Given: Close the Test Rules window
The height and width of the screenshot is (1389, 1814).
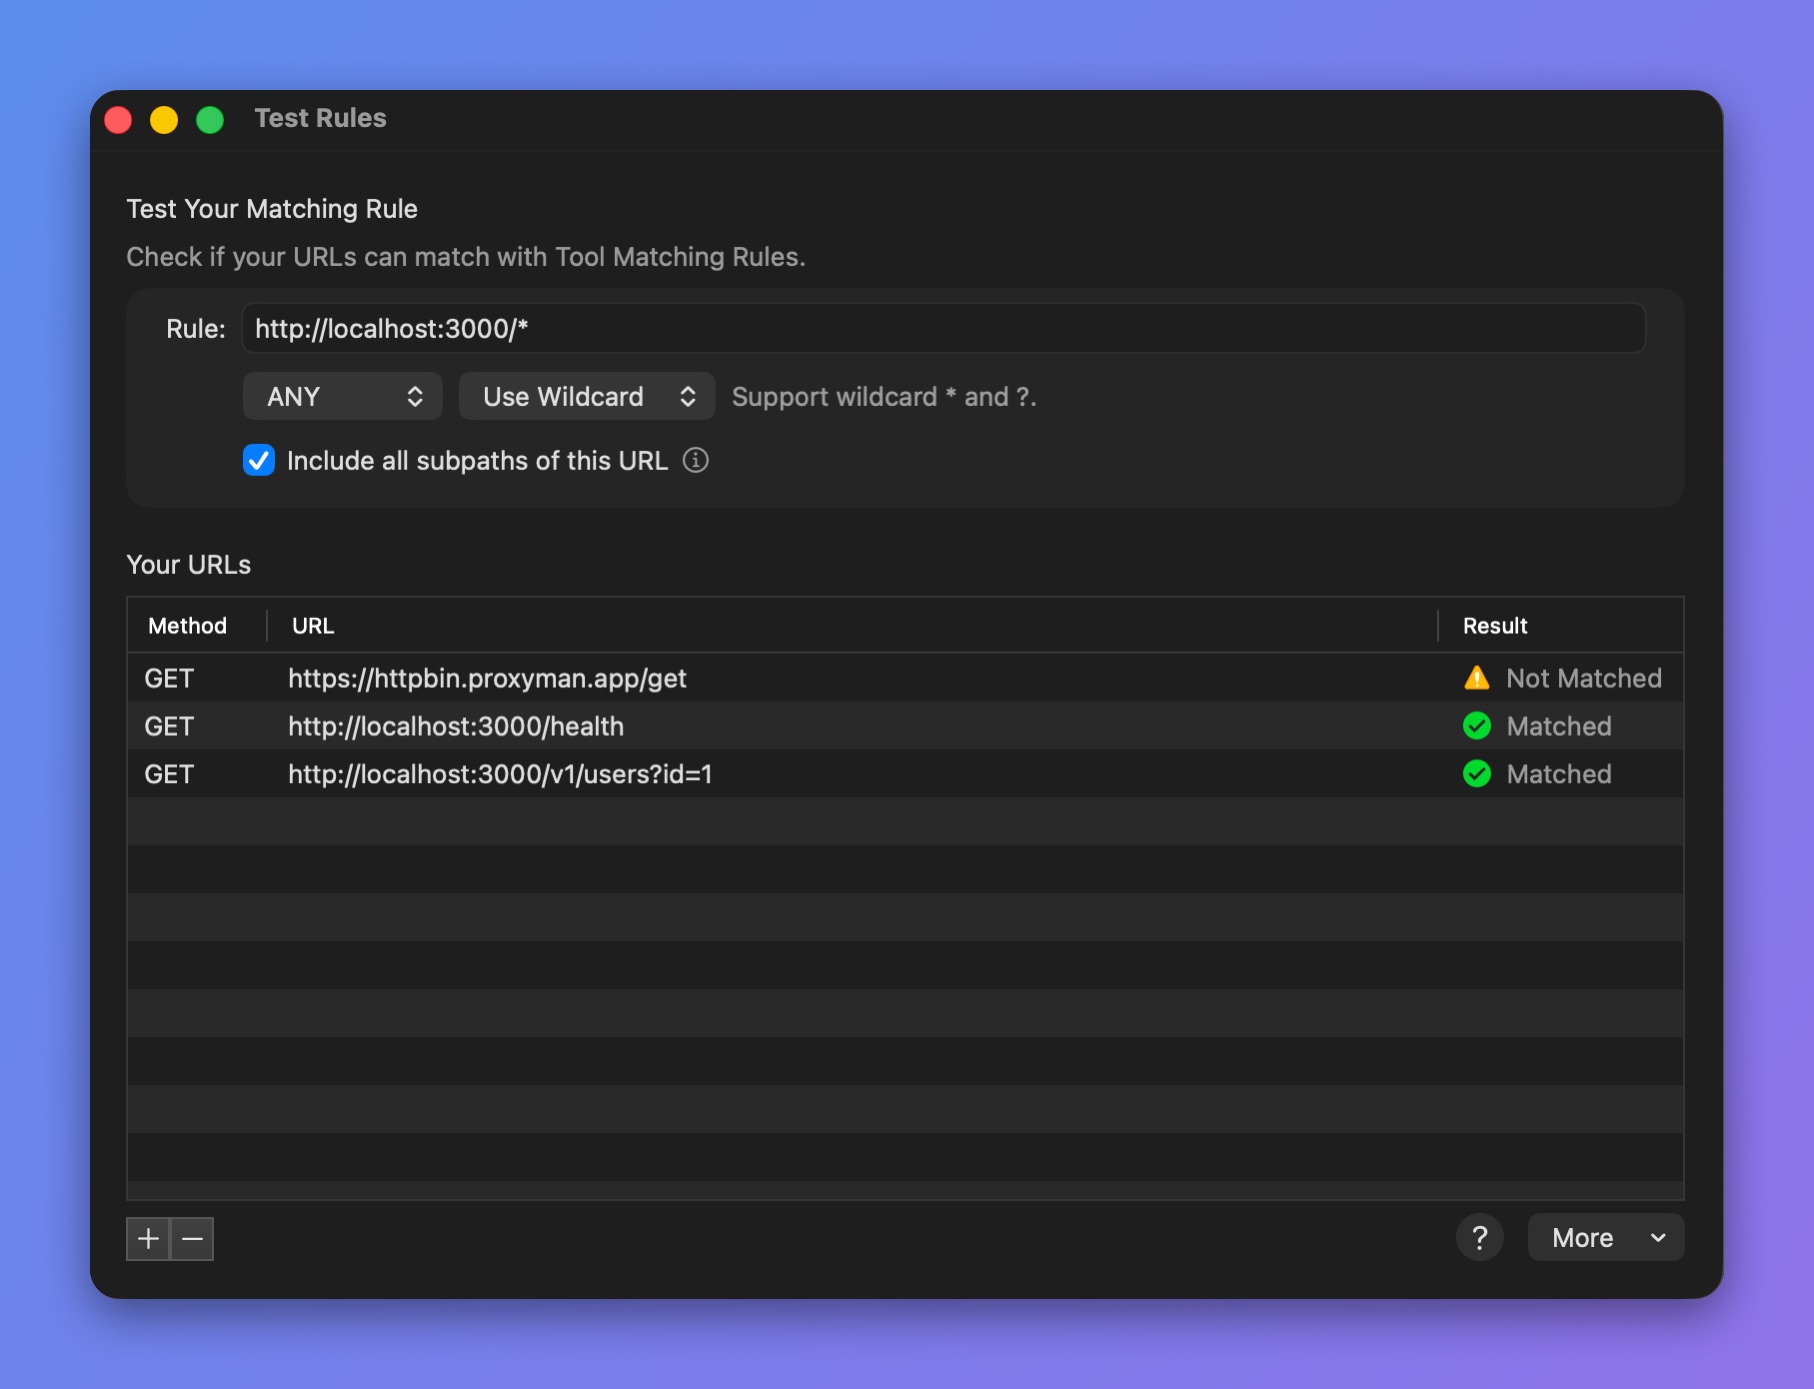Looking at the screenshot, I should [118, 120].
